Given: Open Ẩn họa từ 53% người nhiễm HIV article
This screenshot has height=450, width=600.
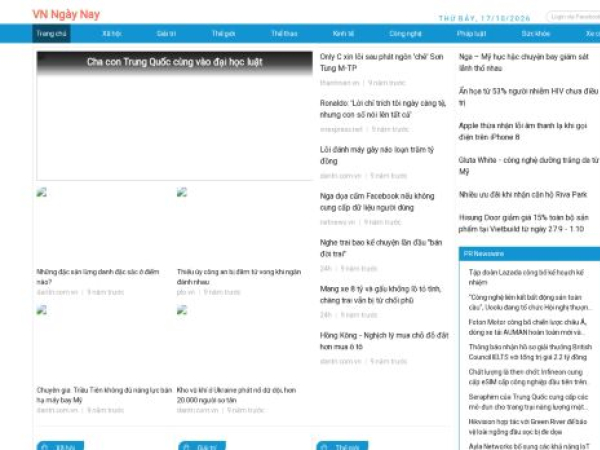Looking at the screenshot, I should coord(528,97).
